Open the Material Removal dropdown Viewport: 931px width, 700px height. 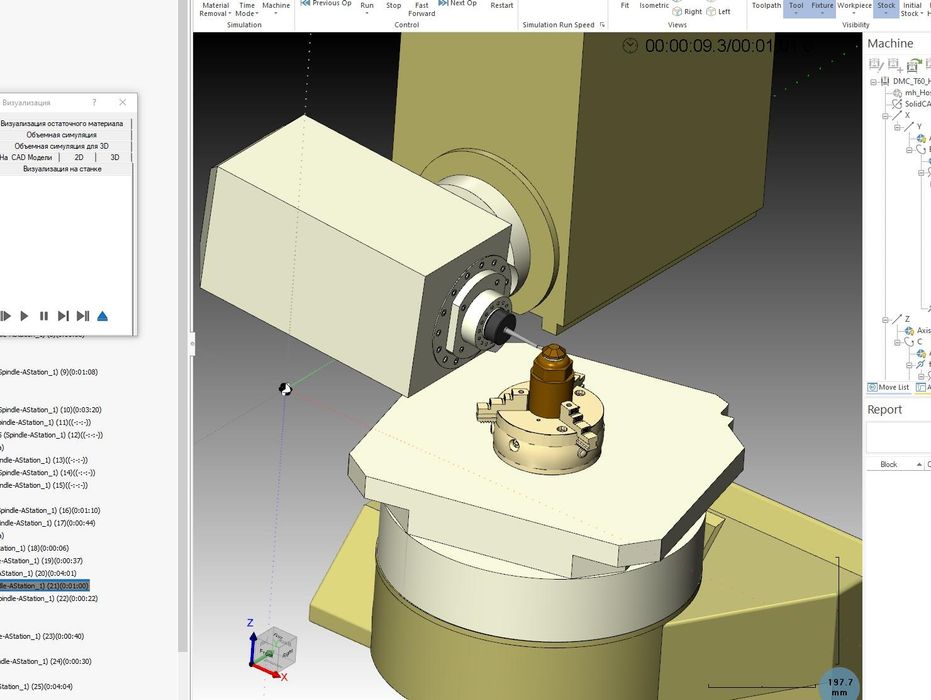tap(215, 8)
